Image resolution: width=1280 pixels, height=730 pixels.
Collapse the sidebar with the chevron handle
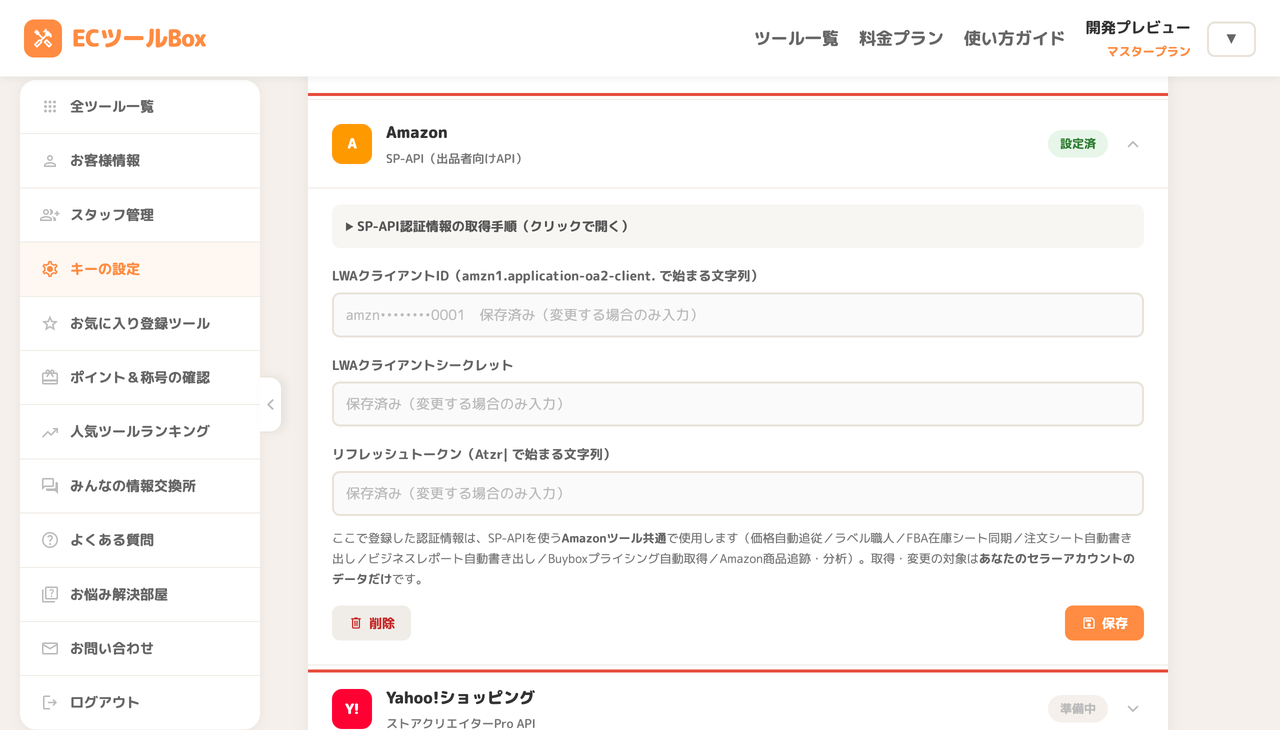(270, 404)
